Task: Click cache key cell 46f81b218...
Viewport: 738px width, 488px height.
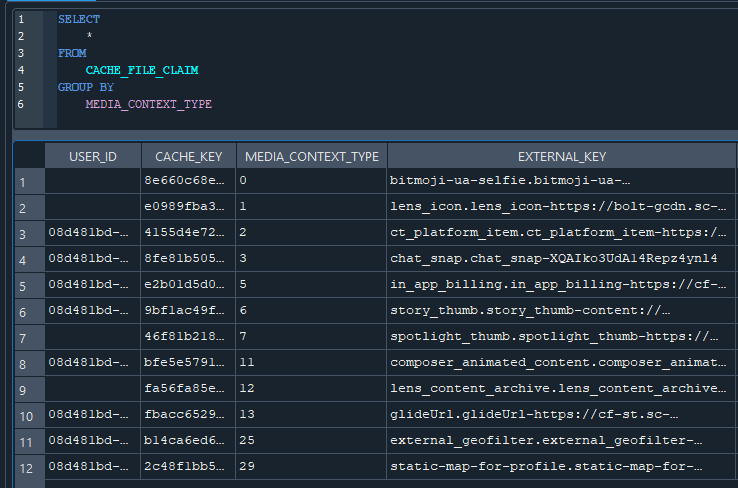Action: tap(188, 336)
